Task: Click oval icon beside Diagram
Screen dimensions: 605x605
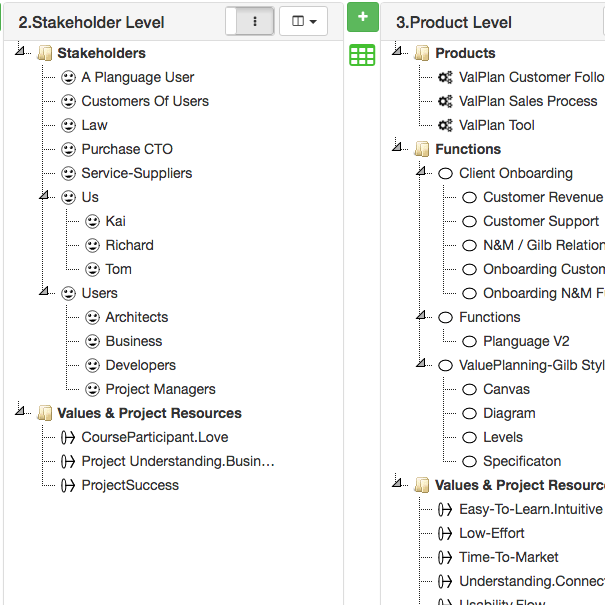Action: point(470,414)
